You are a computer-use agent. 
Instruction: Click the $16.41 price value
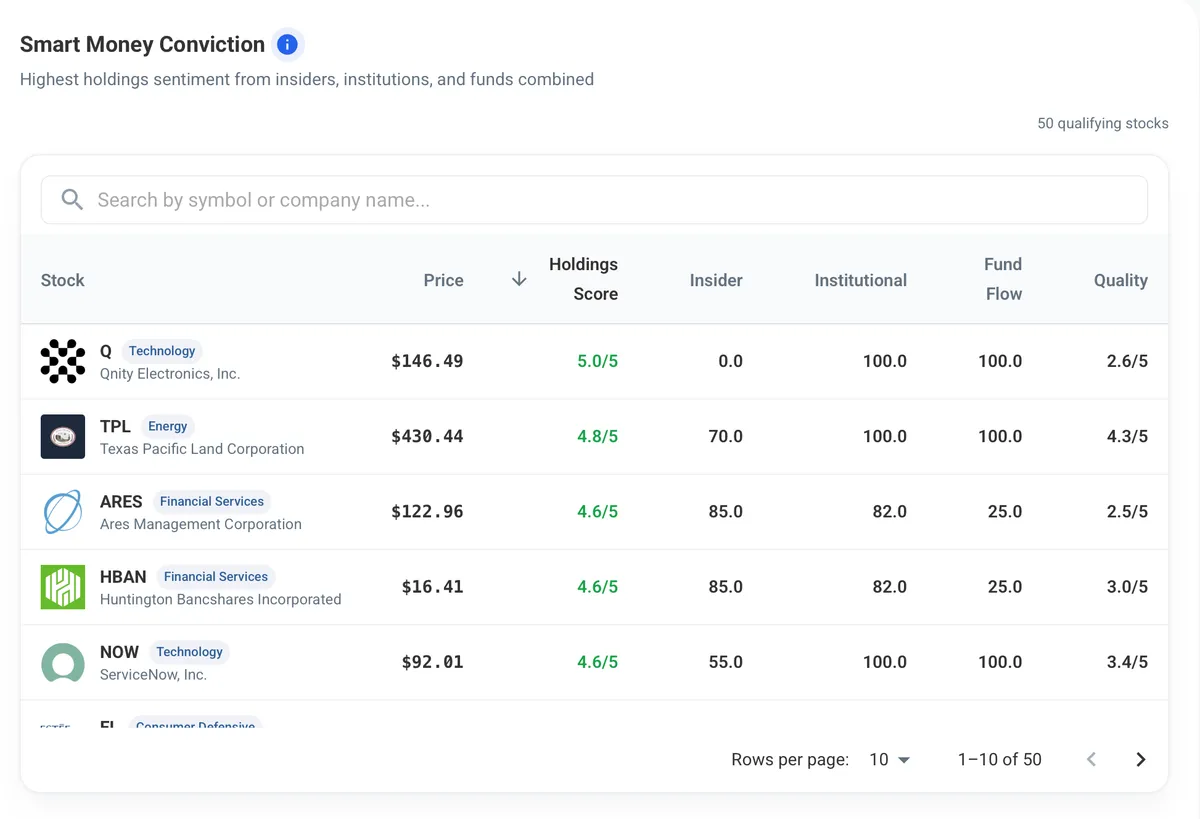432,586
